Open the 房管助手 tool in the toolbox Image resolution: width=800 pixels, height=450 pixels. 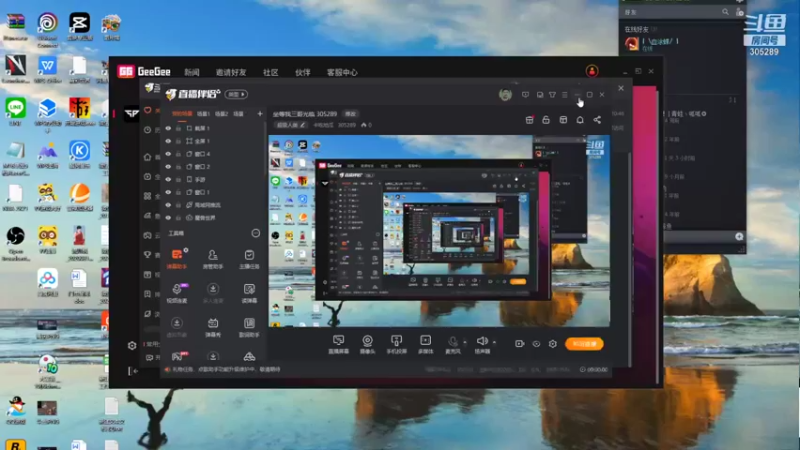pyautogui.click(x=213, y=259)
